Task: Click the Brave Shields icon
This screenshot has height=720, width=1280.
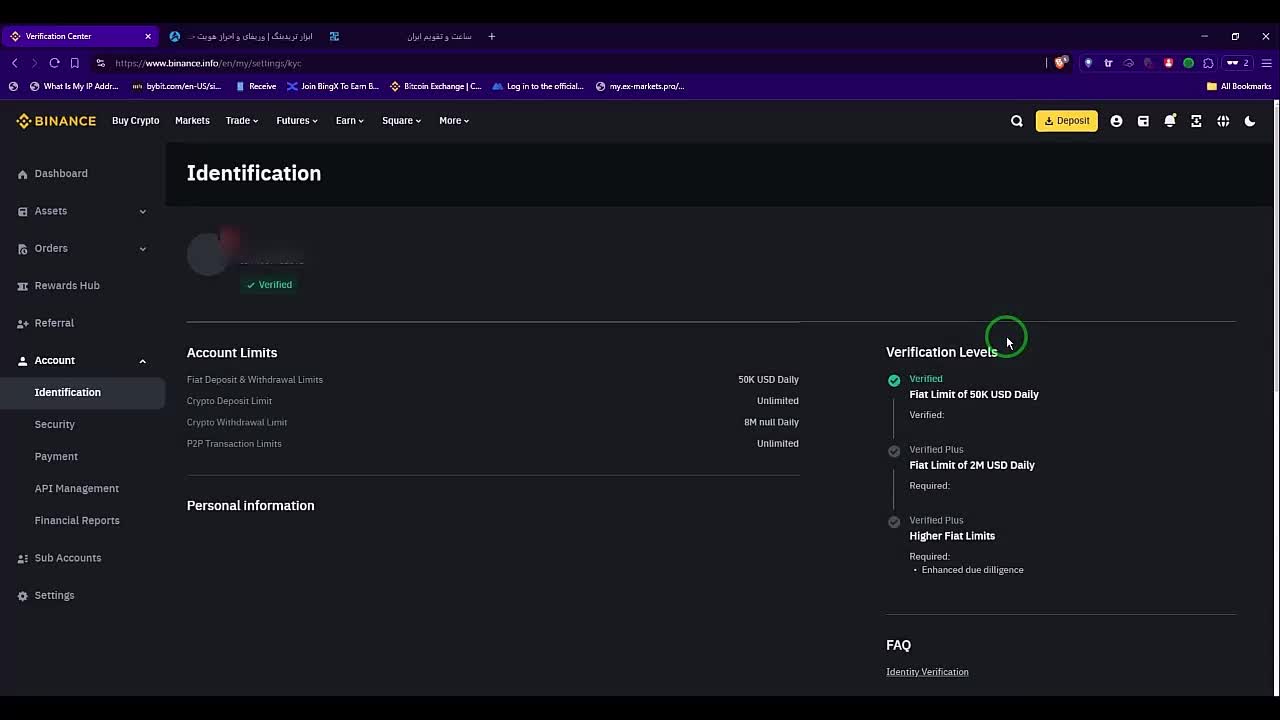Action: [x=1061, y=63]
